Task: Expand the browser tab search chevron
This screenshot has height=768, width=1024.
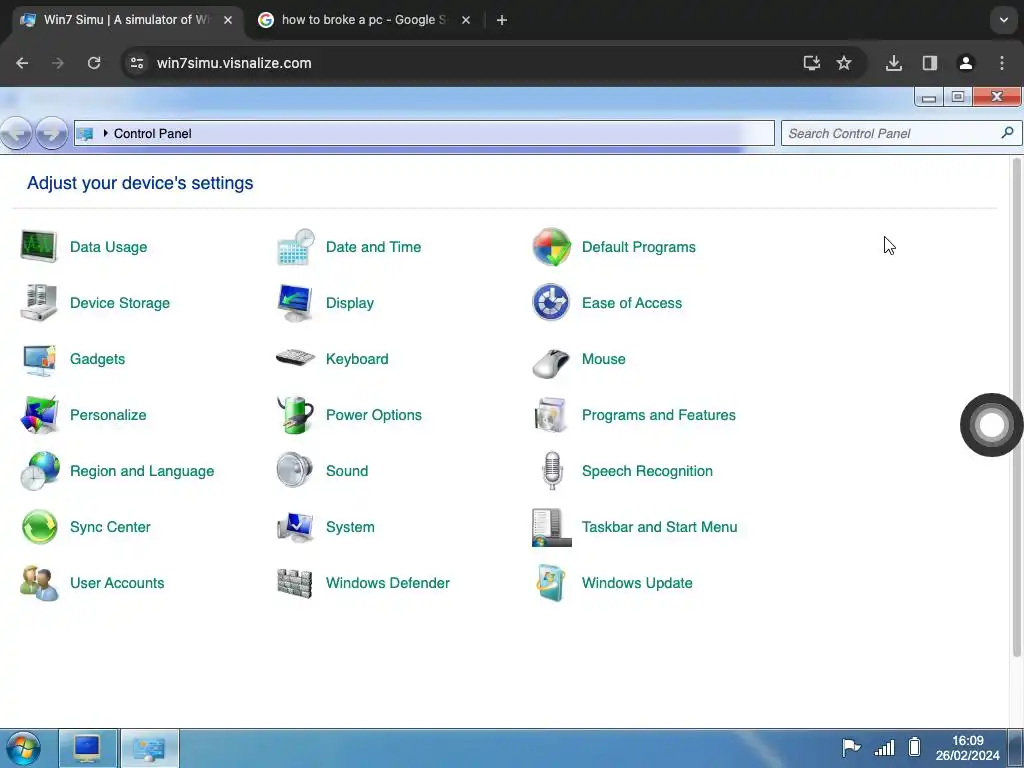Action: (x=1004, y=20)
